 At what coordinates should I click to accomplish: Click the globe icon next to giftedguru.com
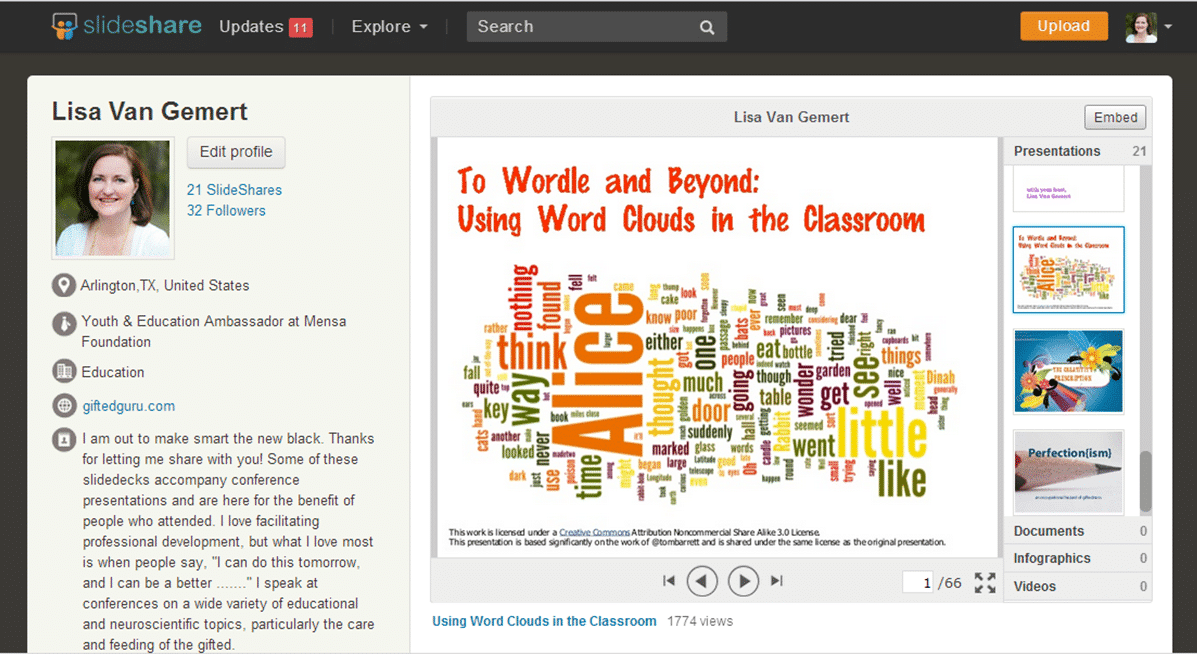[63, 405]
